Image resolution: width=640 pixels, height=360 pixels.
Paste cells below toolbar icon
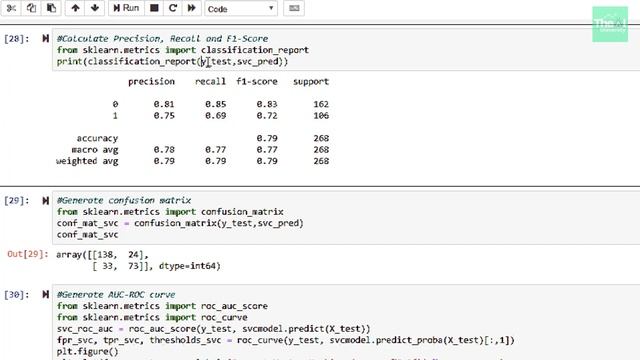point(51,8)
